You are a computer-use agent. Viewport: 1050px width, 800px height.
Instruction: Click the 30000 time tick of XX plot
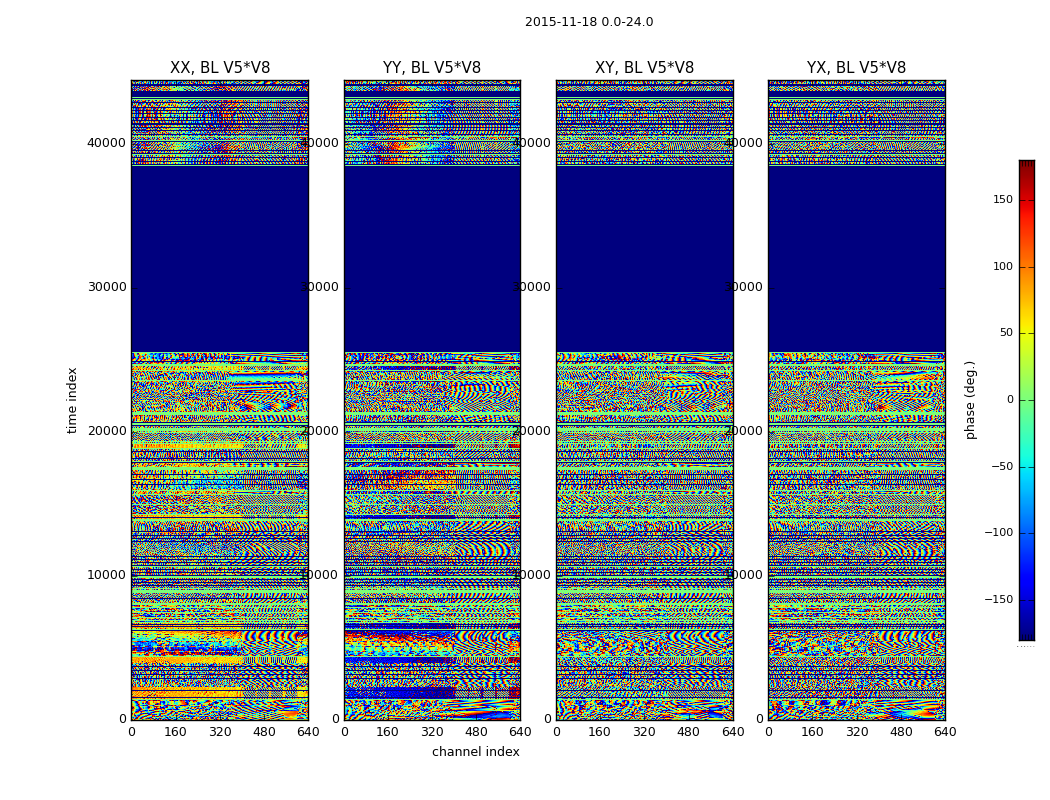[x=106, y=287]
